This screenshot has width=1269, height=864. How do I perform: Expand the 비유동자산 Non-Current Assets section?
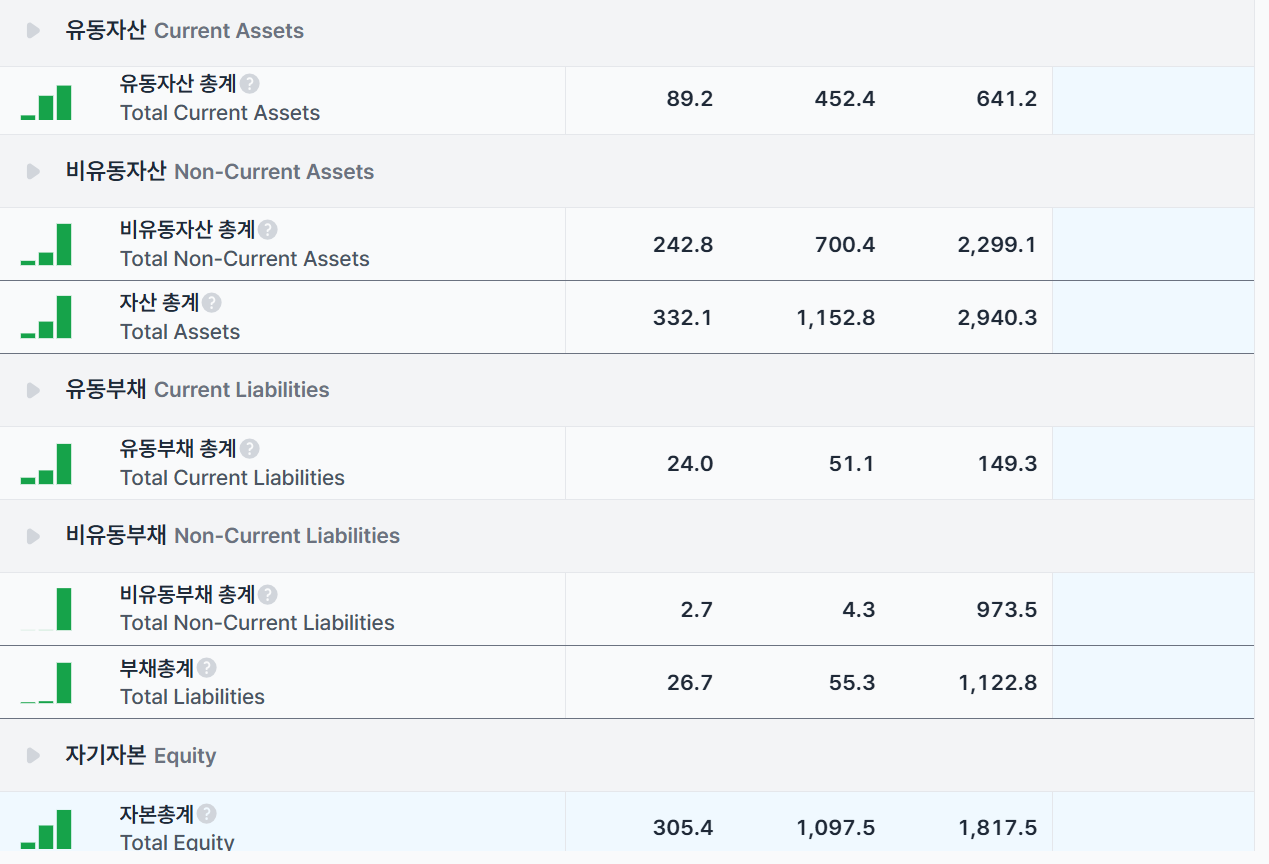pyautogui.click(x=33, y=172)
